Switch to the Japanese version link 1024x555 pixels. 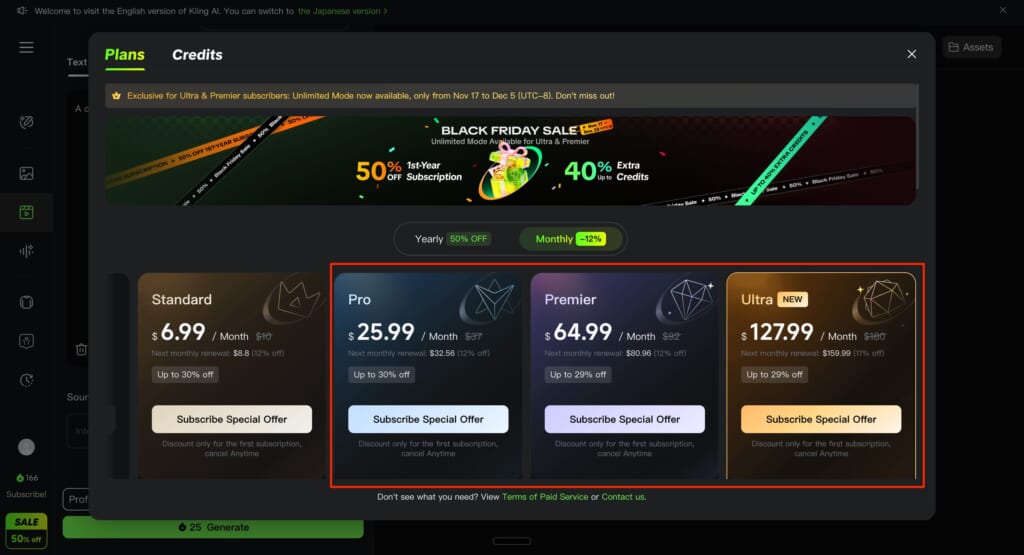(340, 11)
